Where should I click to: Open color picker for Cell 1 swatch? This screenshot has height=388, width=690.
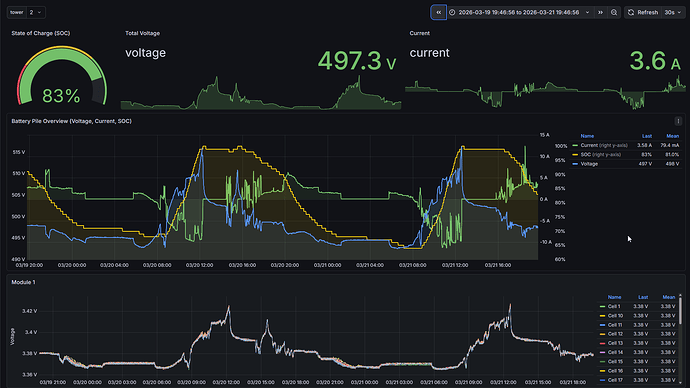click(x=602, y=306)
